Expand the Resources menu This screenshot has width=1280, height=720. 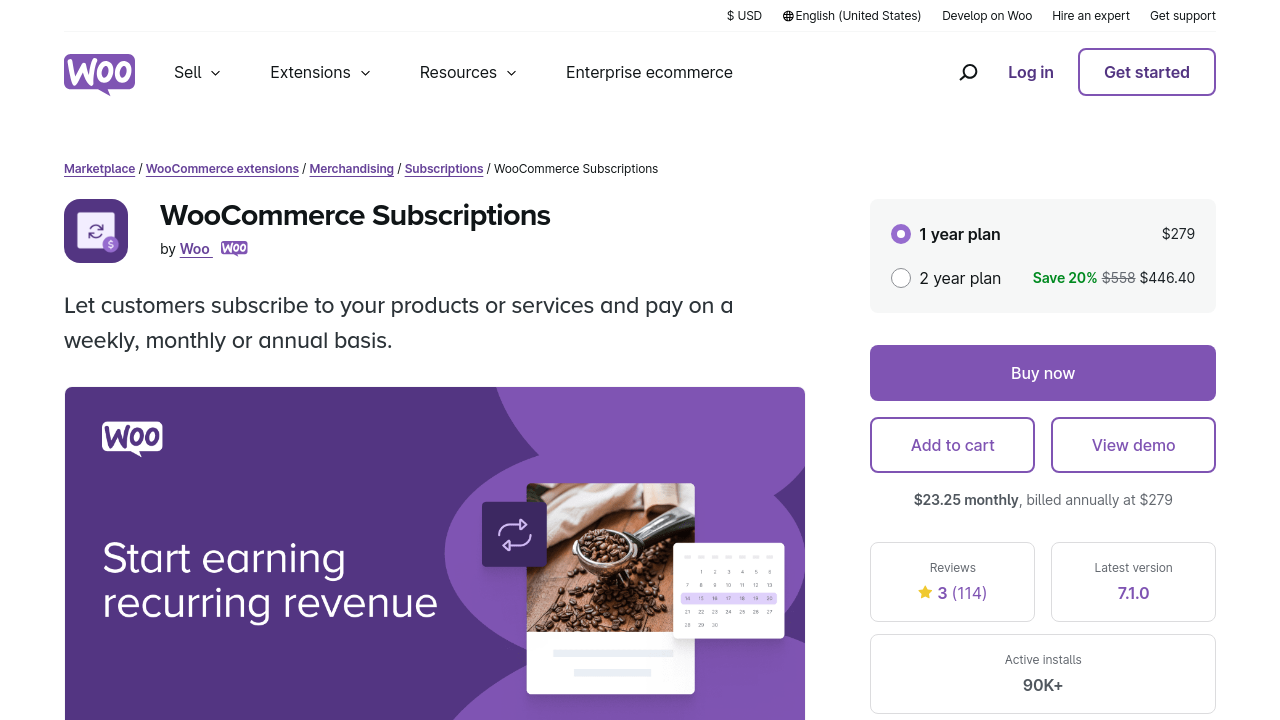tap(468, 72)
